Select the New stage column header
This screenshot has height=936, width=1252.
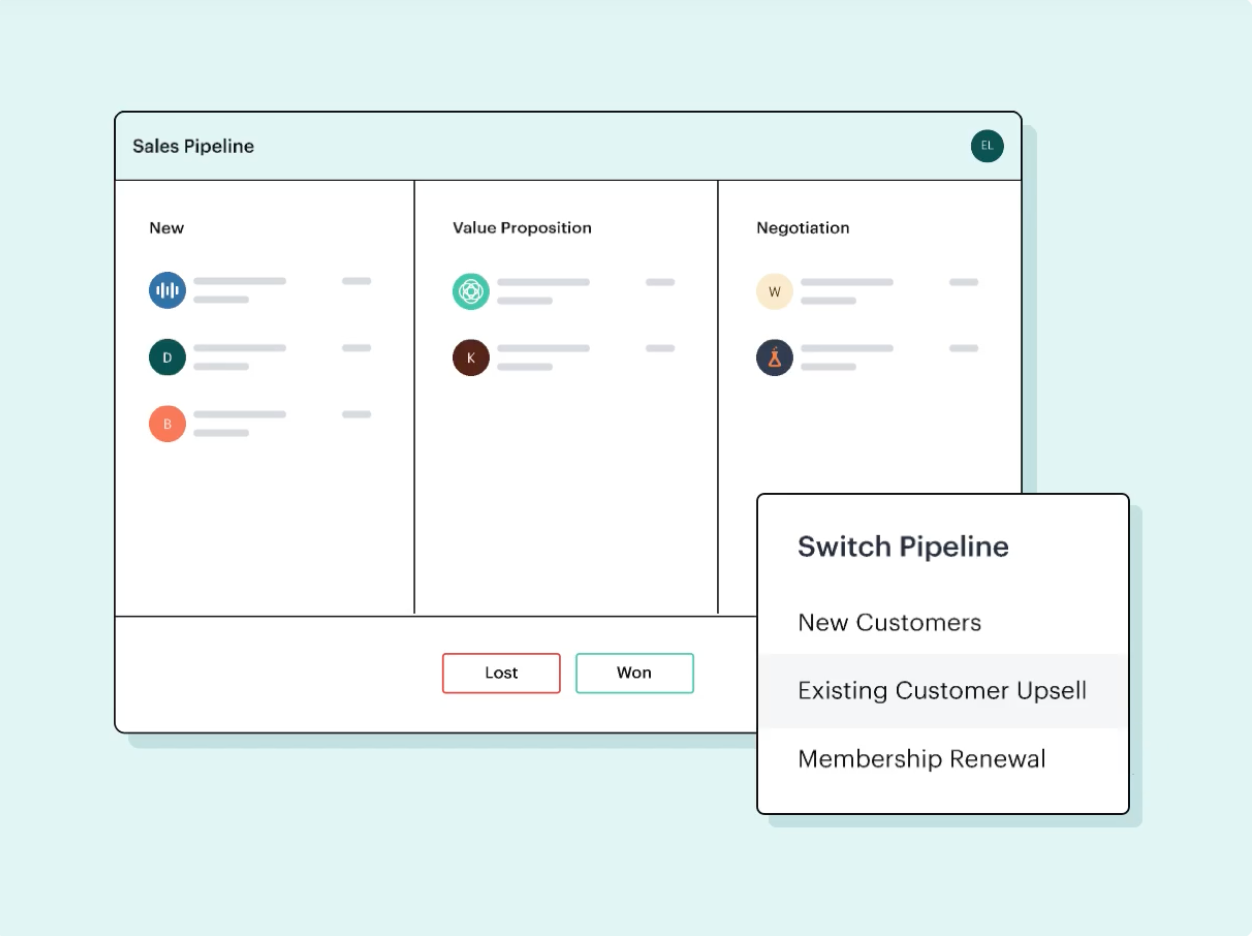coord(167,228)
